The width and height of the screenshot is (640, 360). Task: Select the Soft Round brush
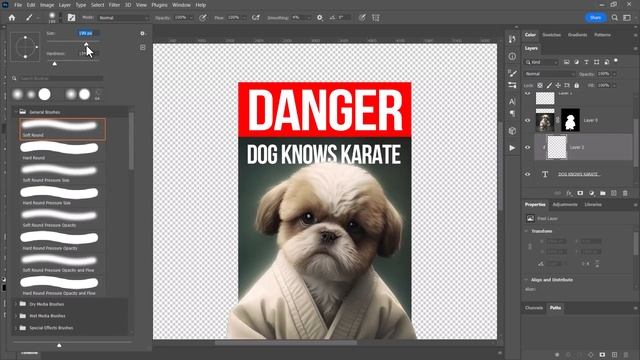[x=62, y=129]
